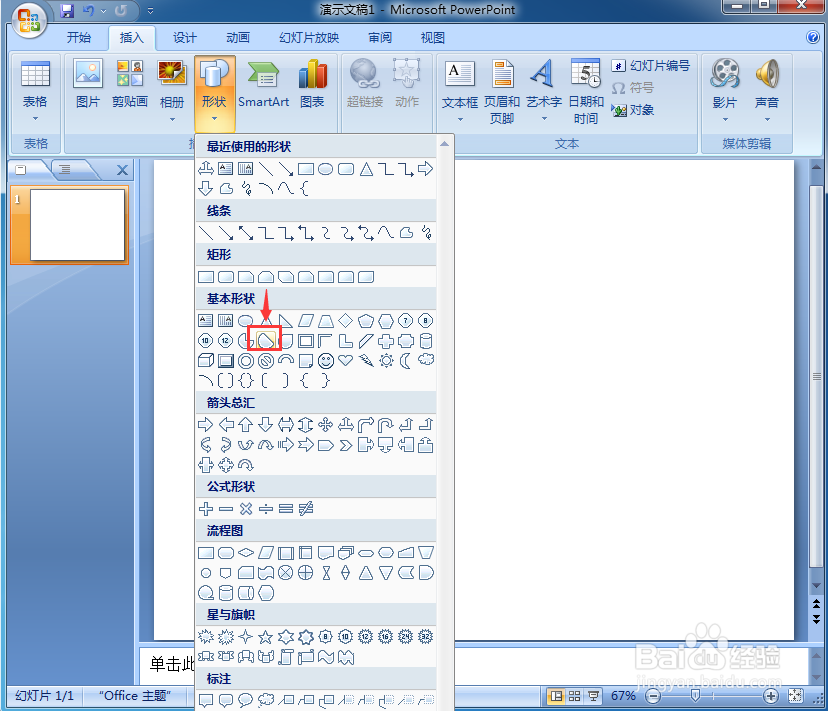Switch to the 设计 tab
Screen dimensions: 828x711
tap(184, 38)
